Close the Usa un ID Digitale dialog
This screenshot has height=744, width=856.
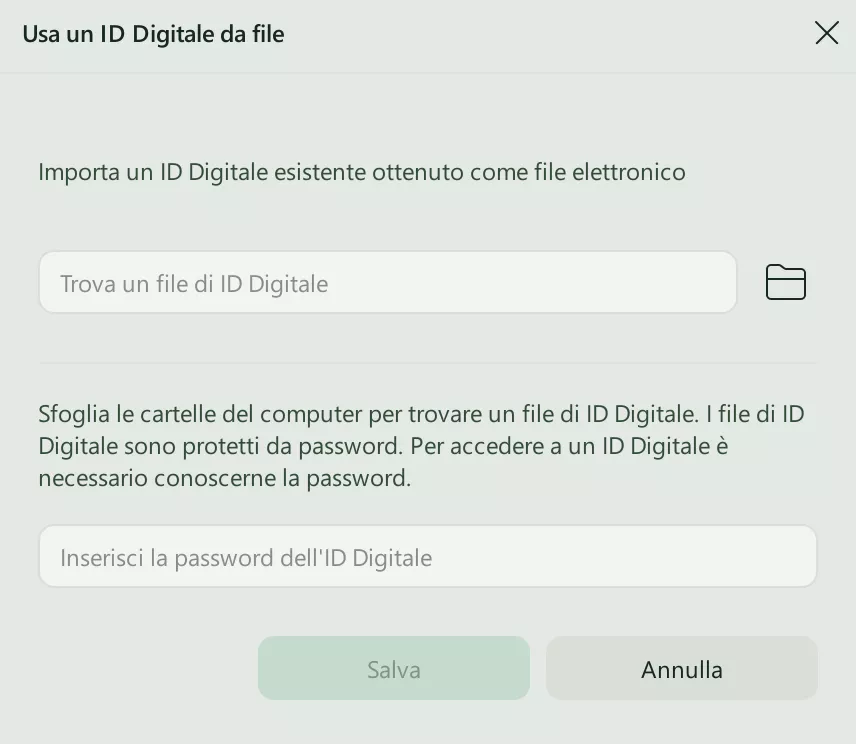pyautogui.click(x=826, y=33)
